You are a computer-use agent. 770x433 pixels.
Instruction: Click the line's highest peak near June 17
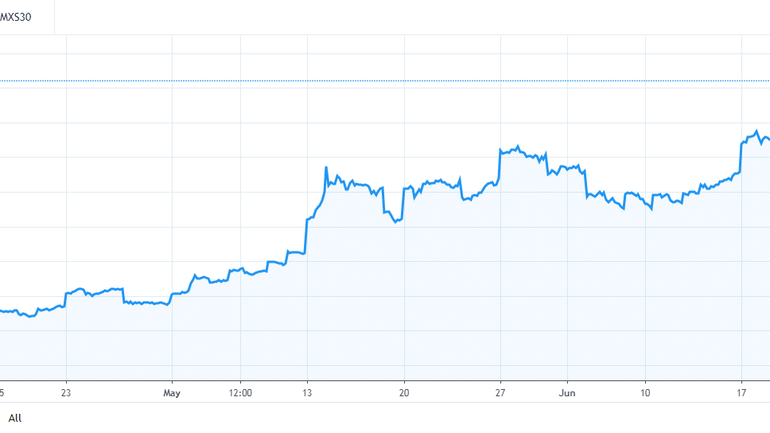coord(757,131)
